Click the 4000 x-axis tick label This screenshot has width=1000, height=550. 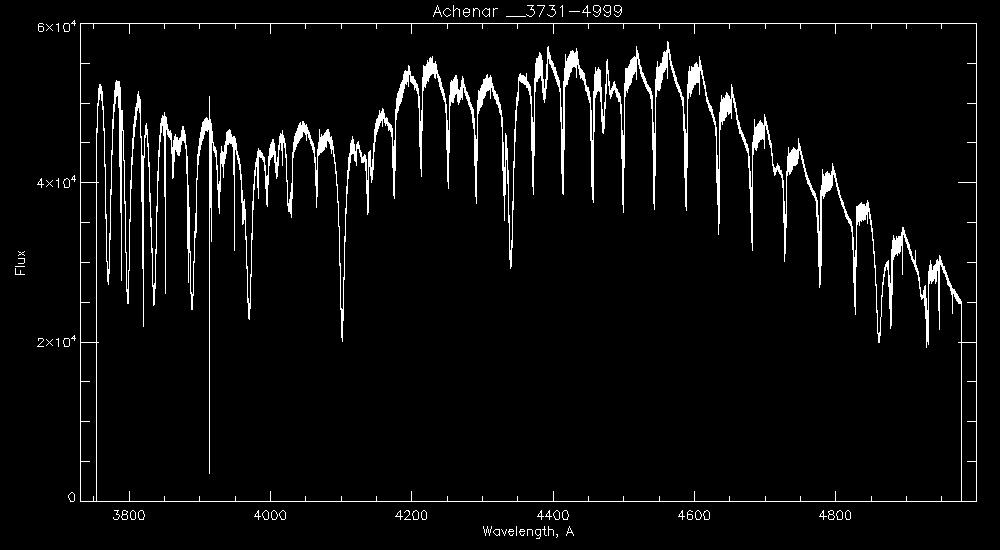[x=270, y=515]
